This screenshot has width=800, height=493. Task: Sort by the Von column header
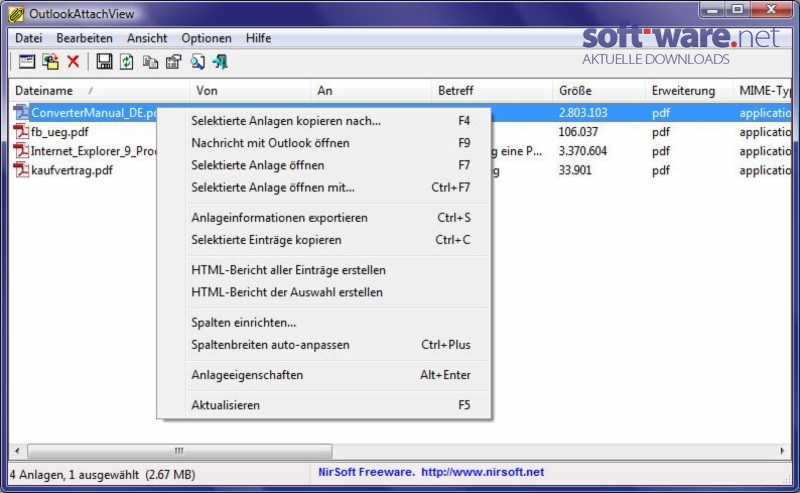[x=250, y=90]
